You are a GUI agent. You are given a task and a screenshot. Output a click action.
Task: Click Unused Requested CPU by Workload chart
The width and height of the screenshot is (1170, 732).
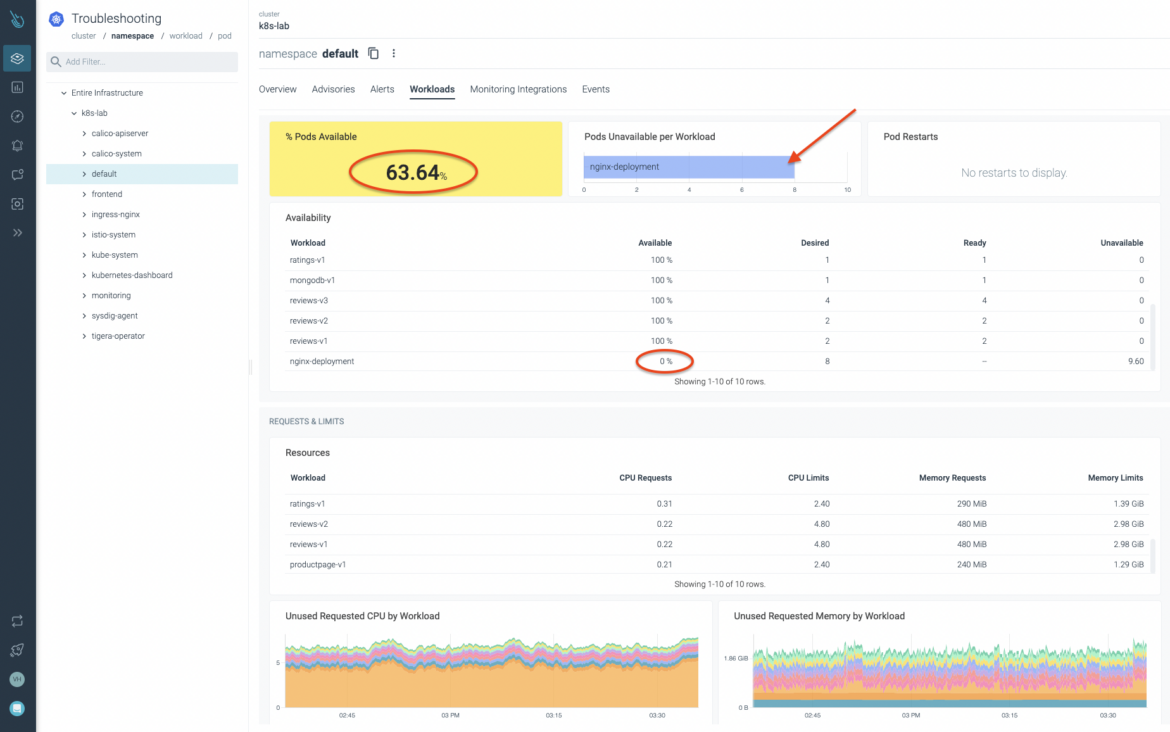click(x=491, y=672)
